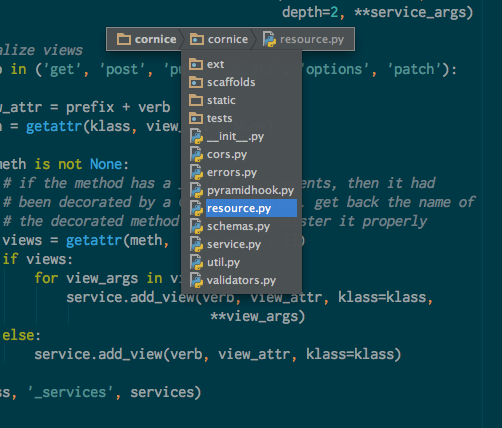
Task: Click the Python icon next to validators.py
Action: 196,280
